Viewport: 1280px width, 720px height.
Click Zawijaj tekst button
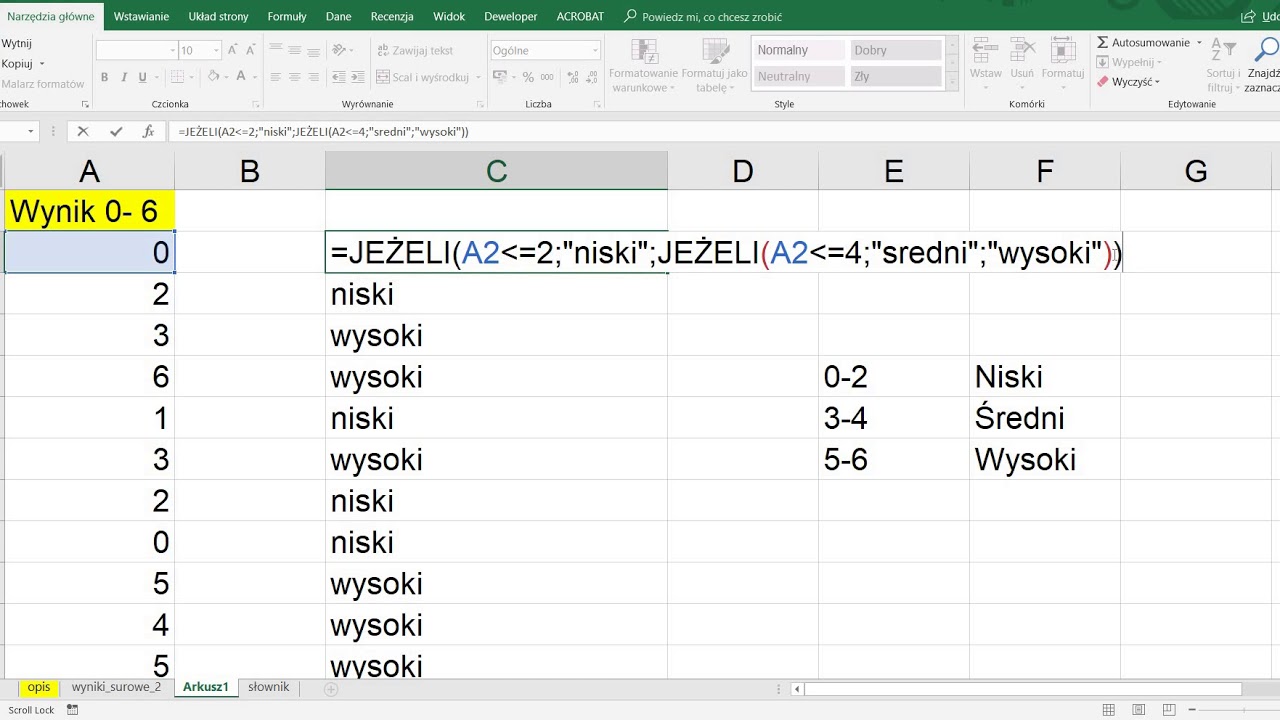415,50
